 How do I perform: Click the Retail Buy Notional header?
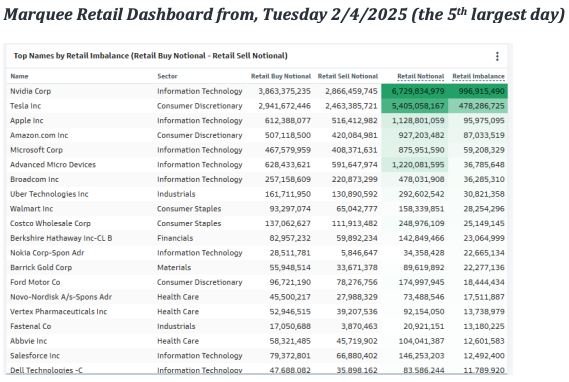(x=281, y=76)
